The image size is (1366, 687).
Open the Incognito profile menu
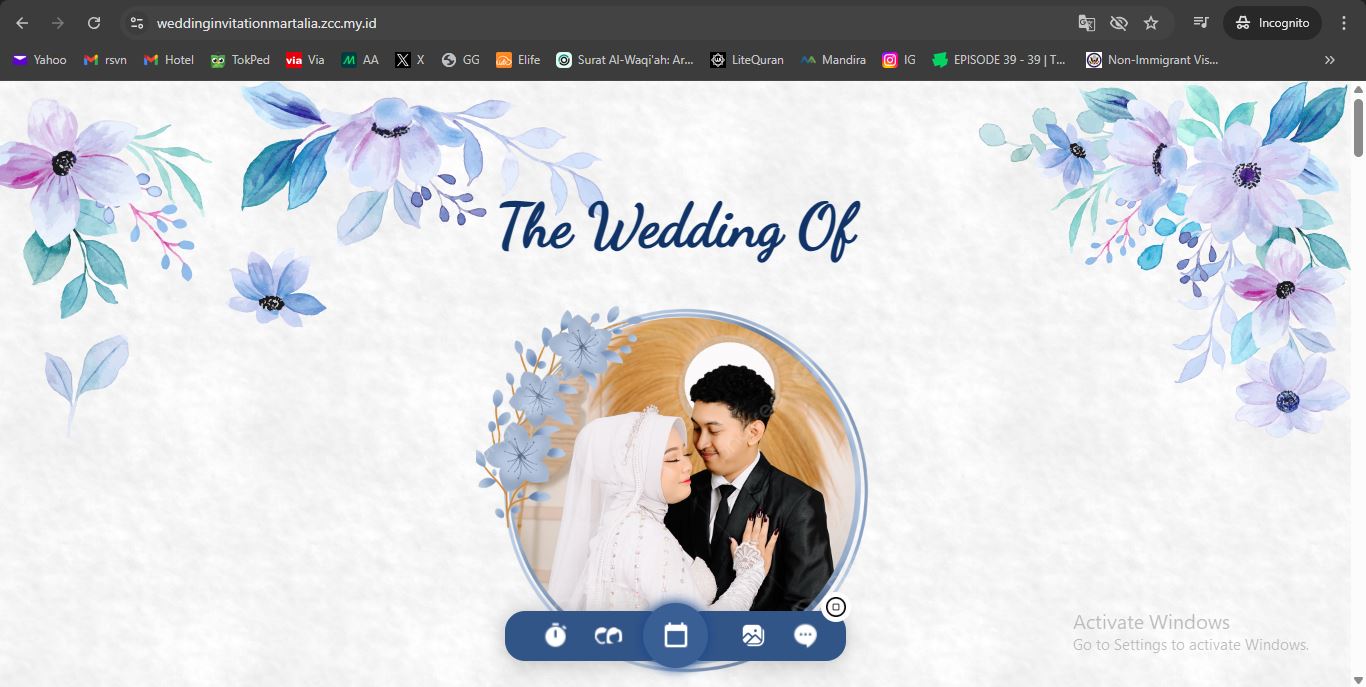tap(1272, 23)
